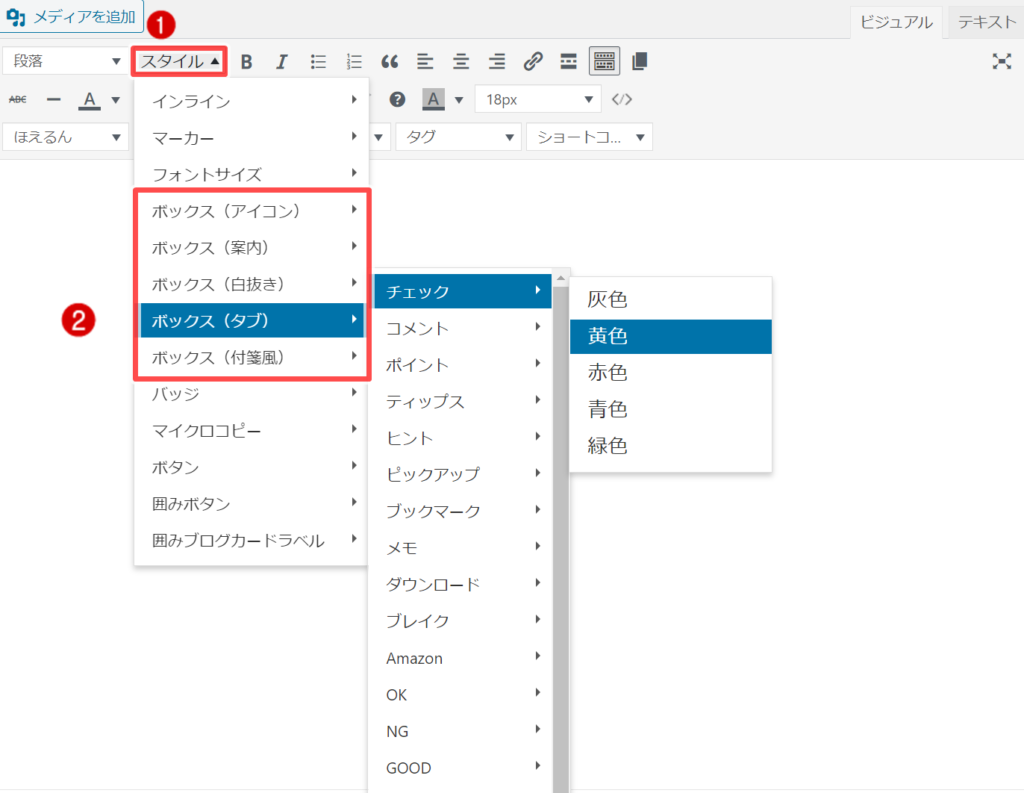The height and width of the screenshot is (793, 1024).
Task: Select the ブックマーク tab box type
Action: [462, 511]
